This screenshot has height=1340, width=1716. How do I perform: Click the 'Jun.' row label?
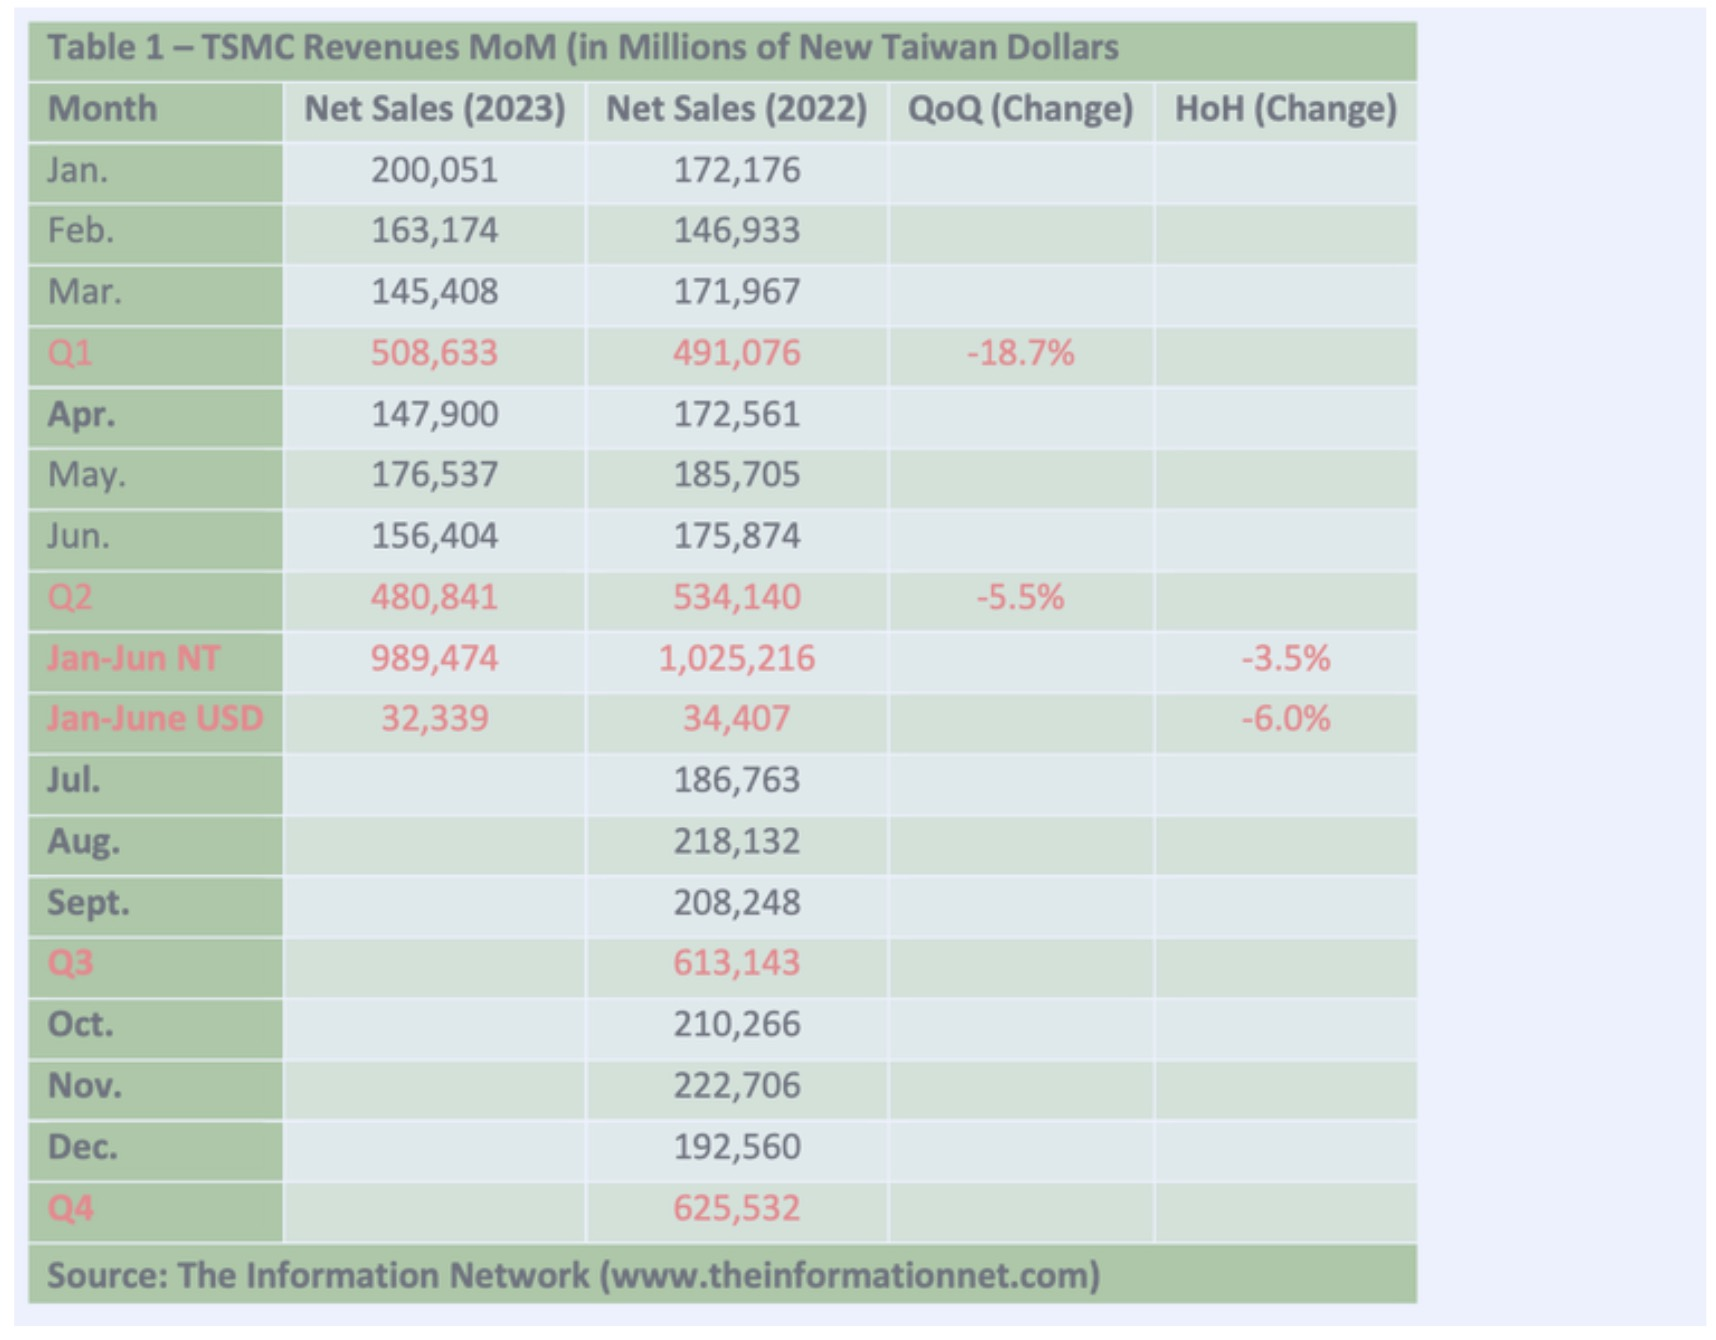79,536
